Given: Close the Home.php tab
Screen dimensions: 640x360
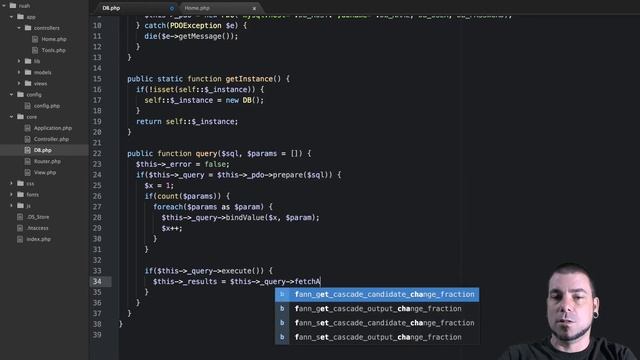Looking at the screenshot, I should [x=254, y=8].
